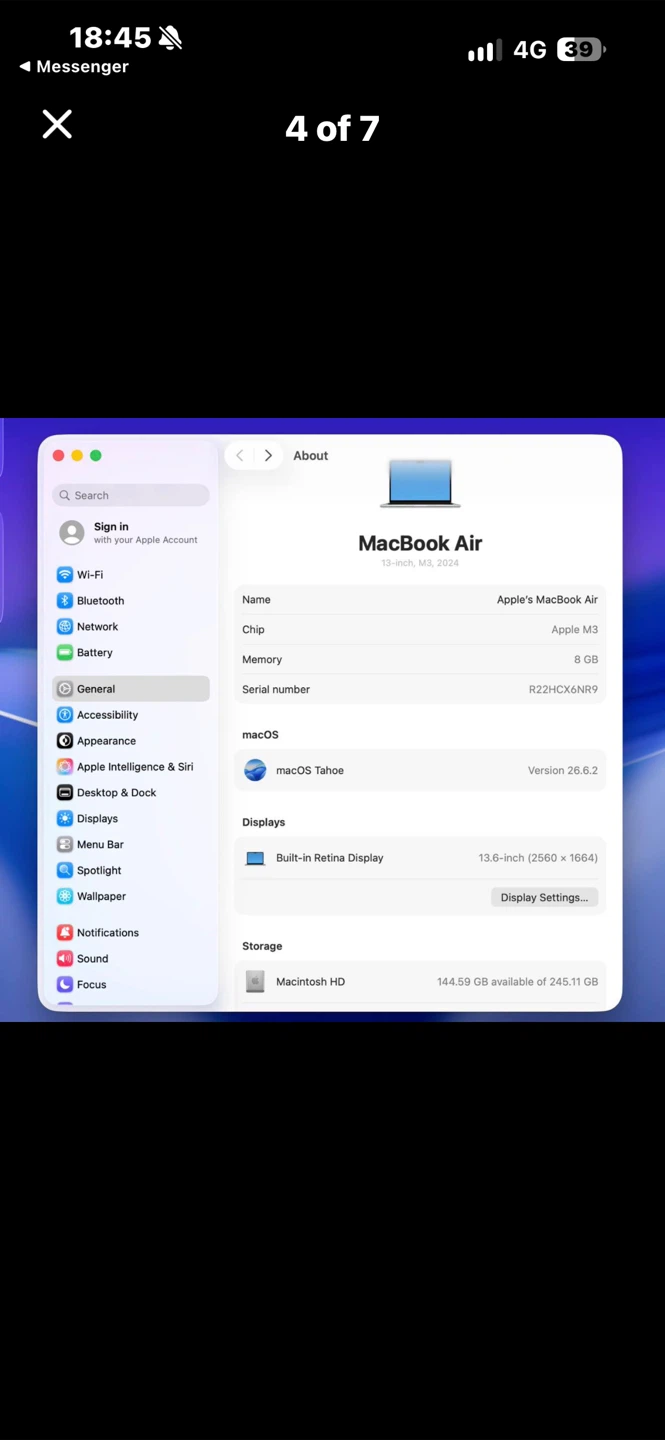Open Spotlight settings
The height and width of the screenshot is (1440, 665).
131,871
